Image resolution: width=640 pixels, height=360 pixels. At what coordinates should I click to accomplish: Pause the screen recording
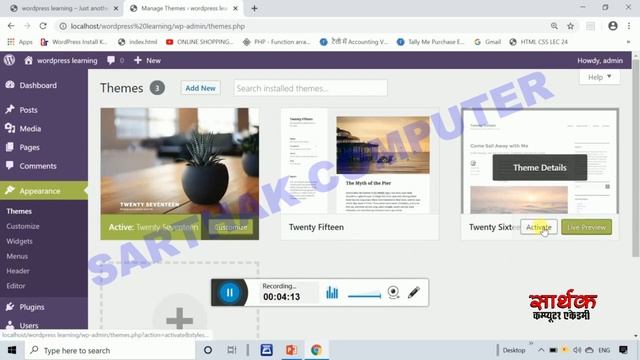229,292
